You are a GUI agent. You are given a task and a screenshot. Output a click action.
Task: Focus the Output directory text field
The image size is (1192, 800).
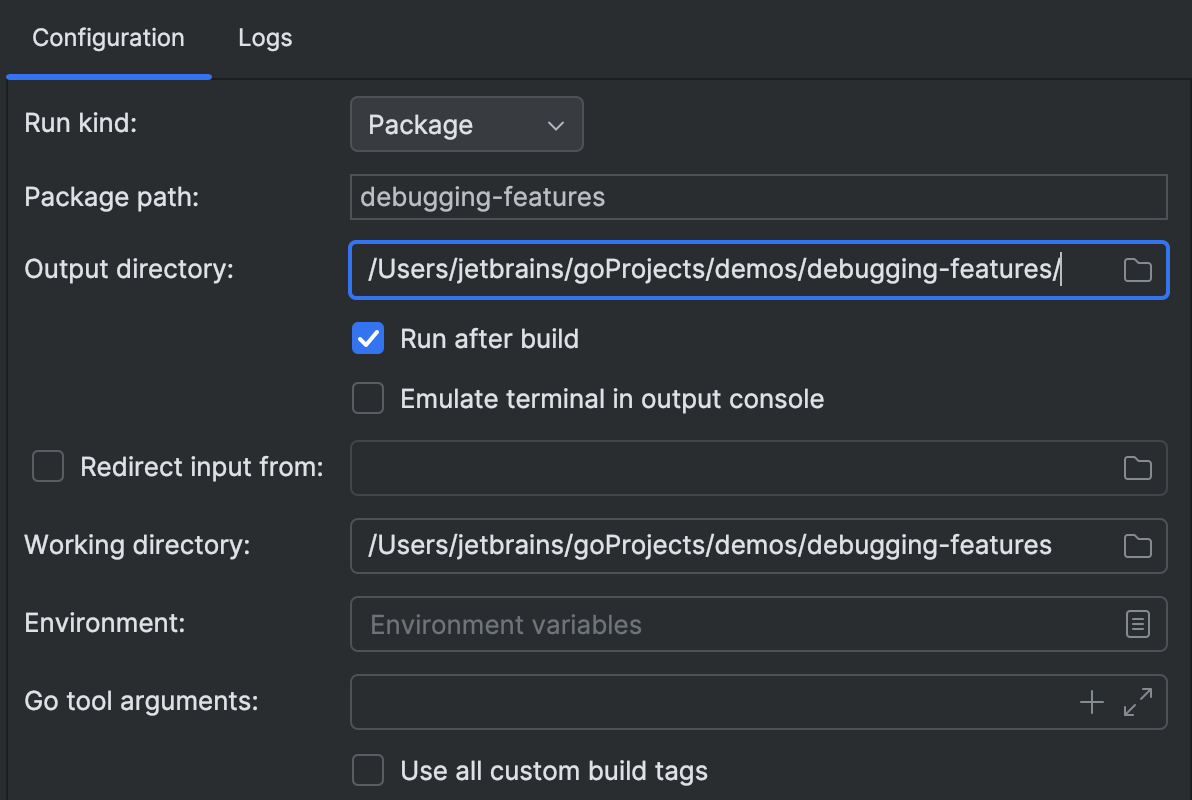tap(730, 270)
